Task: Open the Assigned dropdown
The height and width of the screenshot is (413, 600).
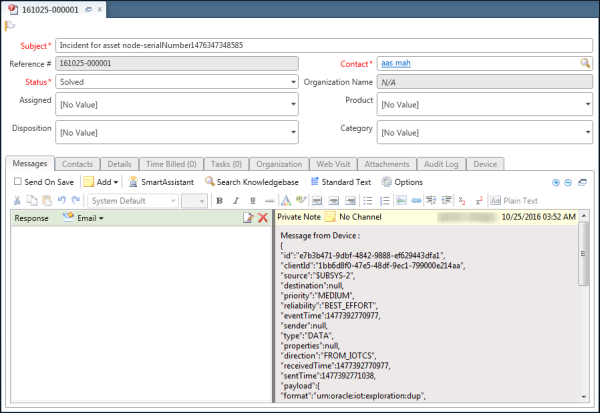Action: [293, 104]
